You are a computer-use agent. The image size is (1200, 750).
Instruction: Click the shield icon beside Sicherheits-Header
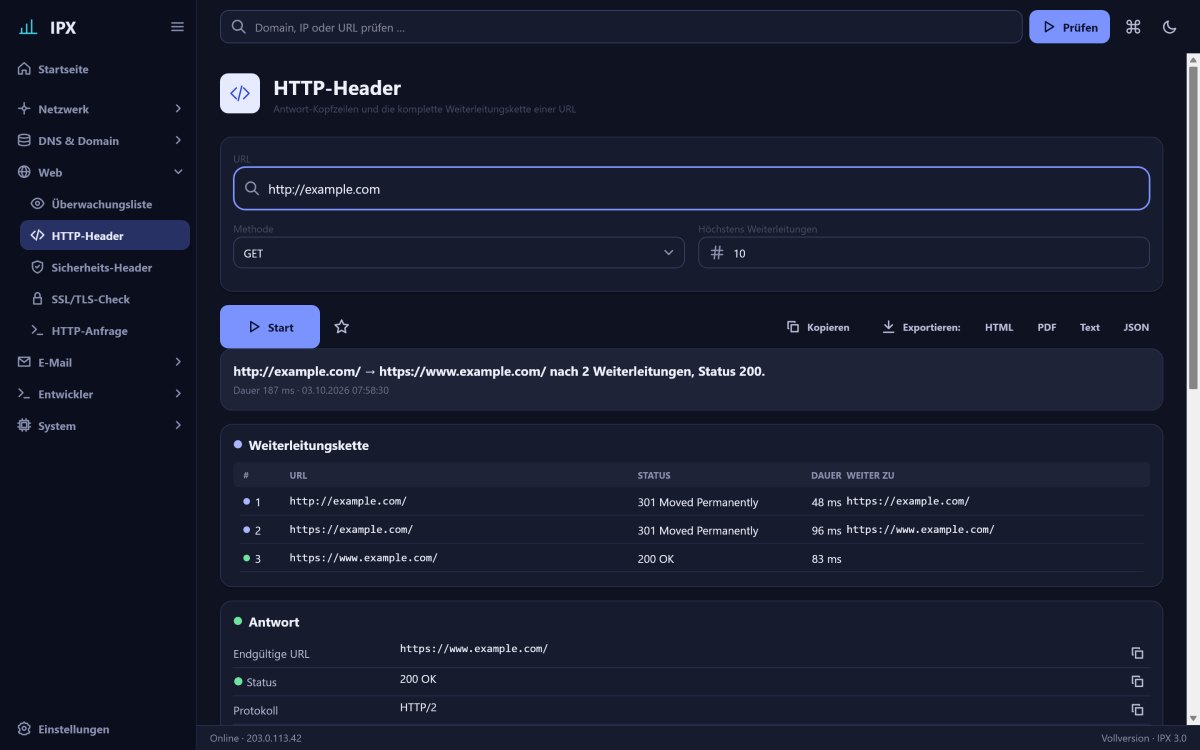[38, 268]
